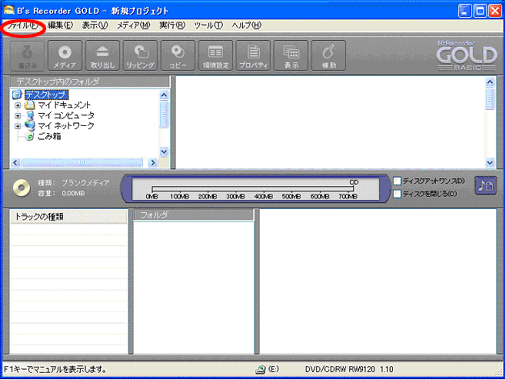
Task: Click the メディア toolbar icon
Action: [x=65, y=56]
